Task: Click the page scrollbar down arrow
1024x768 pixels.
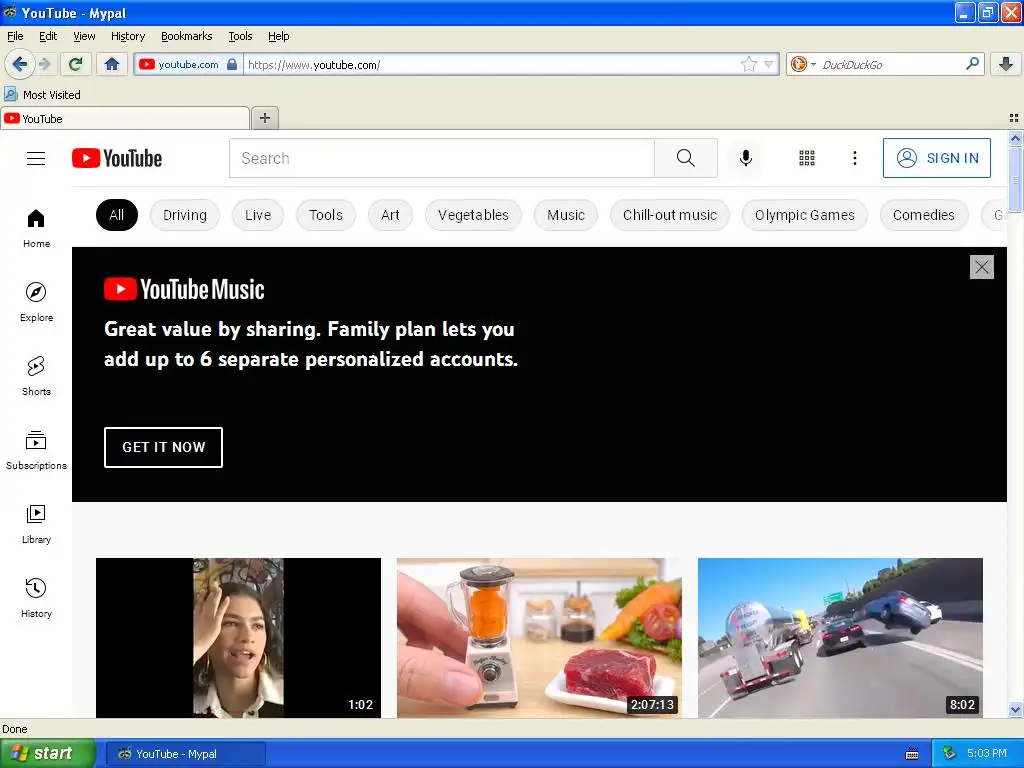Action: point(1015,710)
